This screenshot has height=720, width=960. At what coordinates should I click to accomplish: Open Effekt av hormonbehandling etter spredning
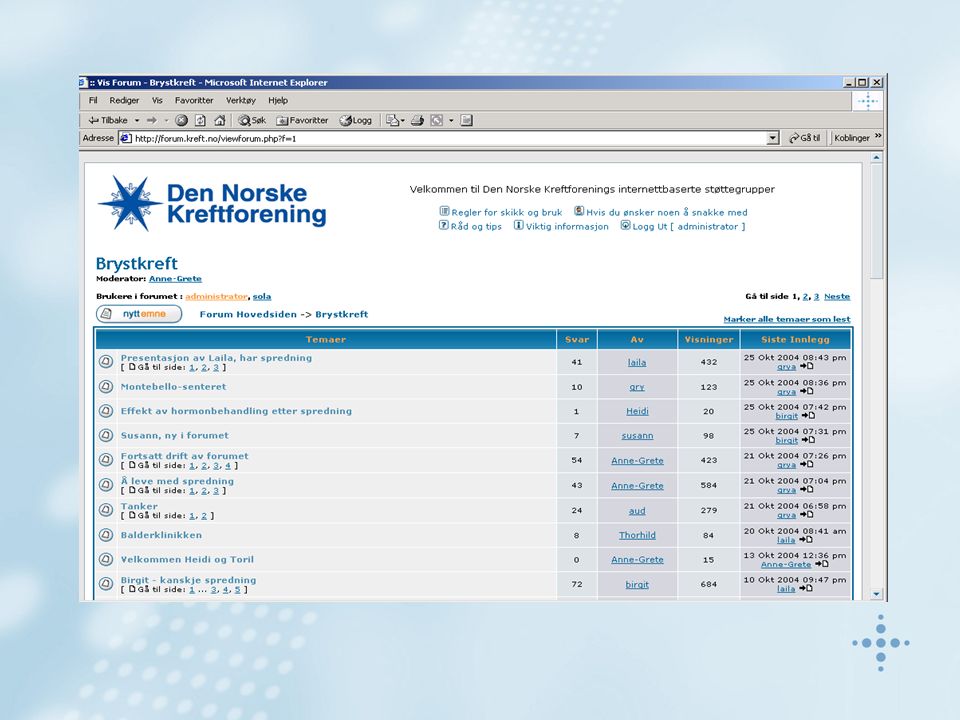(236, 411)
